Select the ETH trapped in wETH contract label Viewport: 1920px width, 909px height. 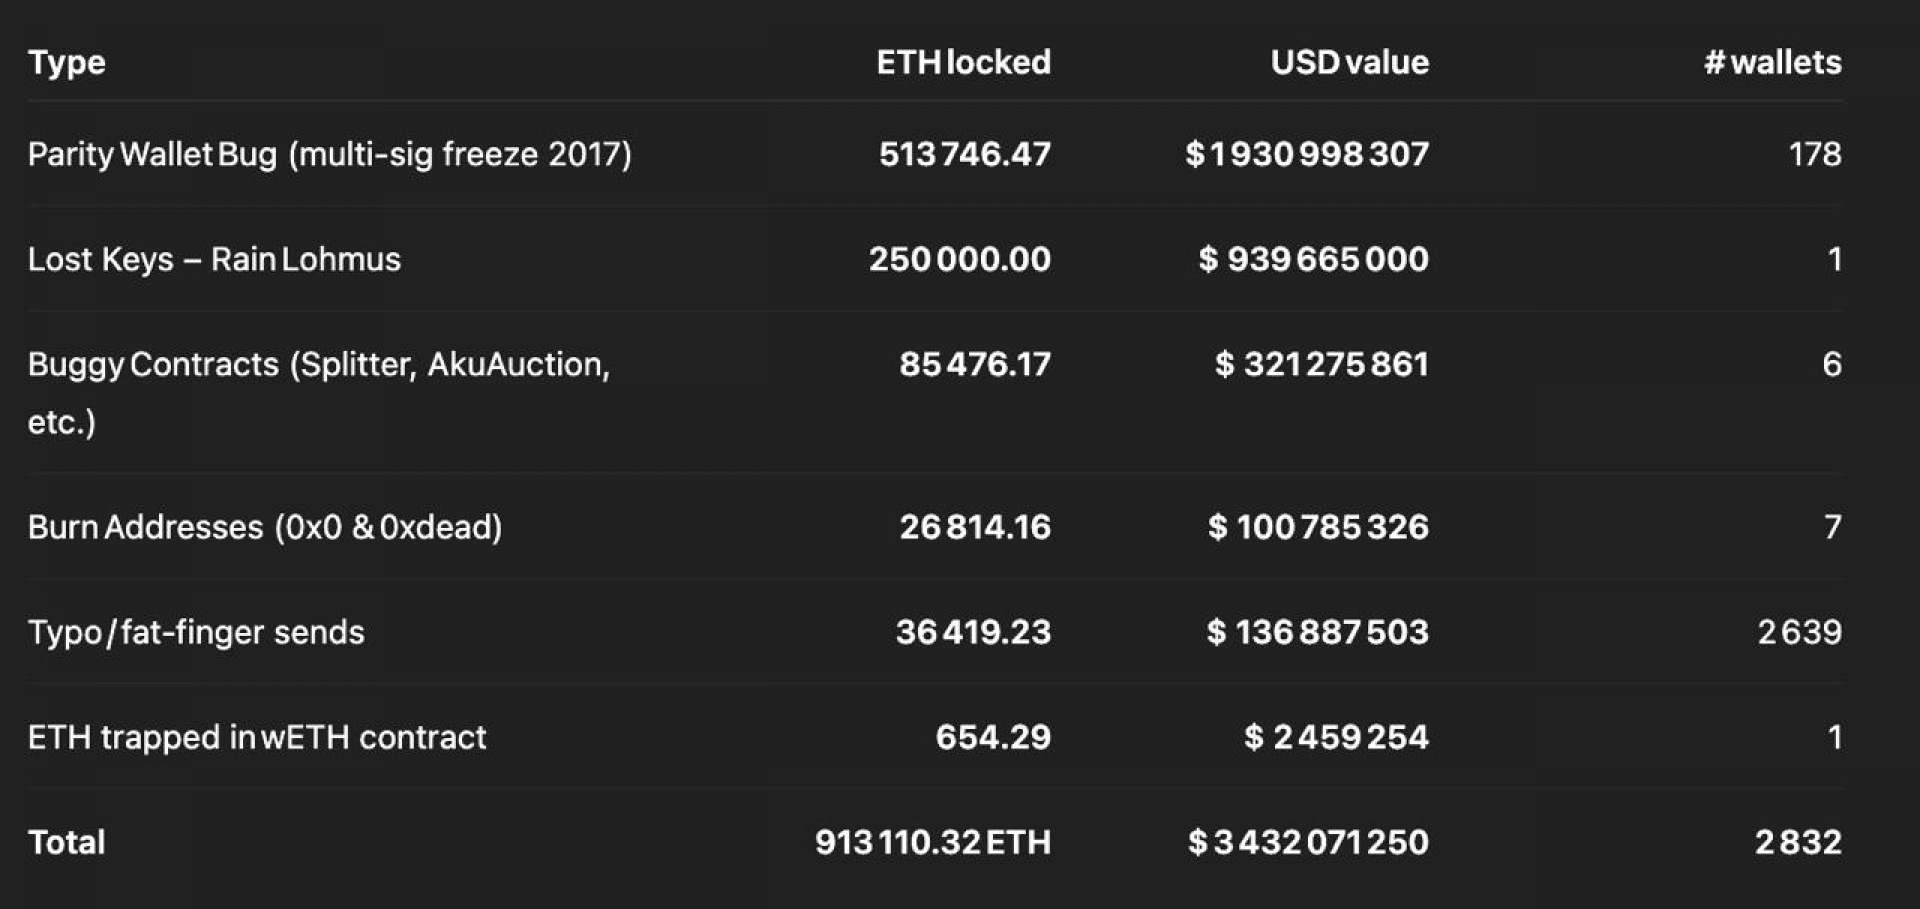coord(257,737)
